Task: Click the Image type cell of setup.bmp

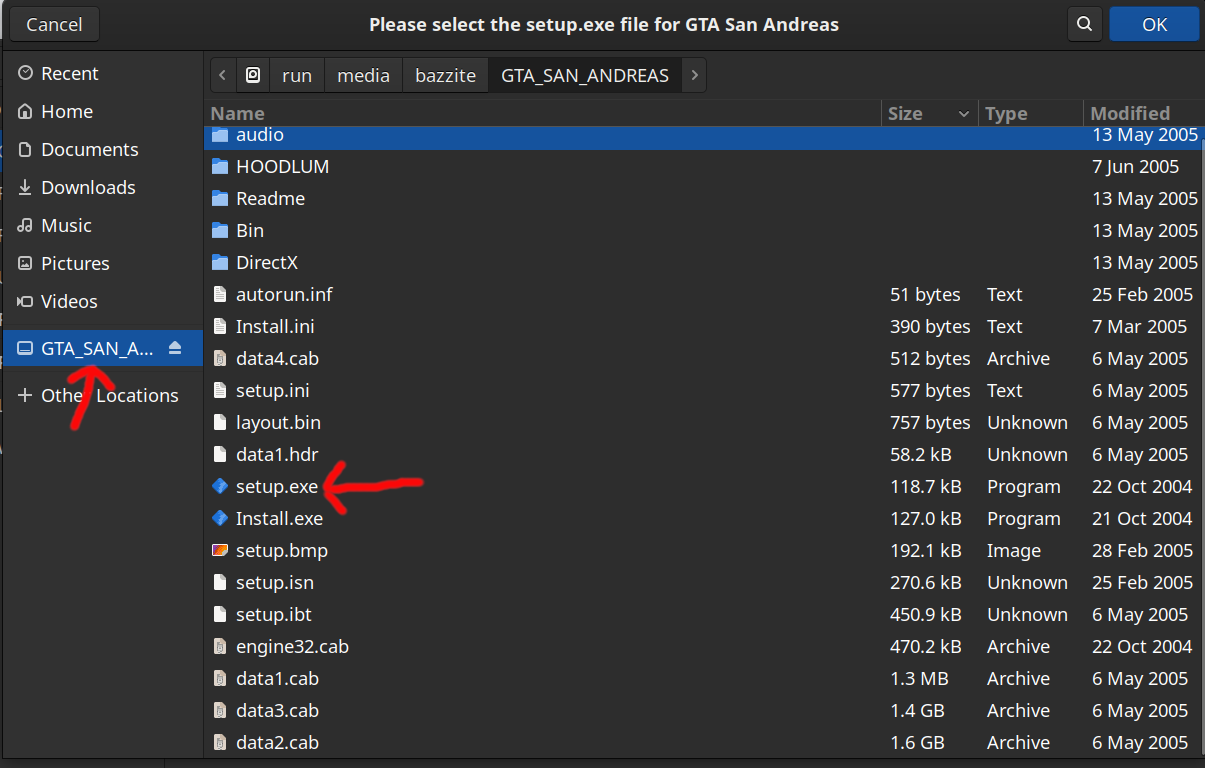Action: click(1014, 550)
